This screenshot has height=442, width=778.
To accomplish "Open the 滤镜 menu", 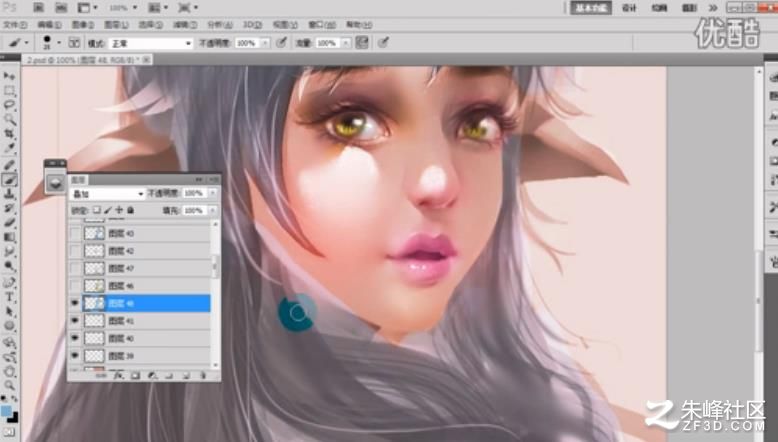I will [185, 25].
